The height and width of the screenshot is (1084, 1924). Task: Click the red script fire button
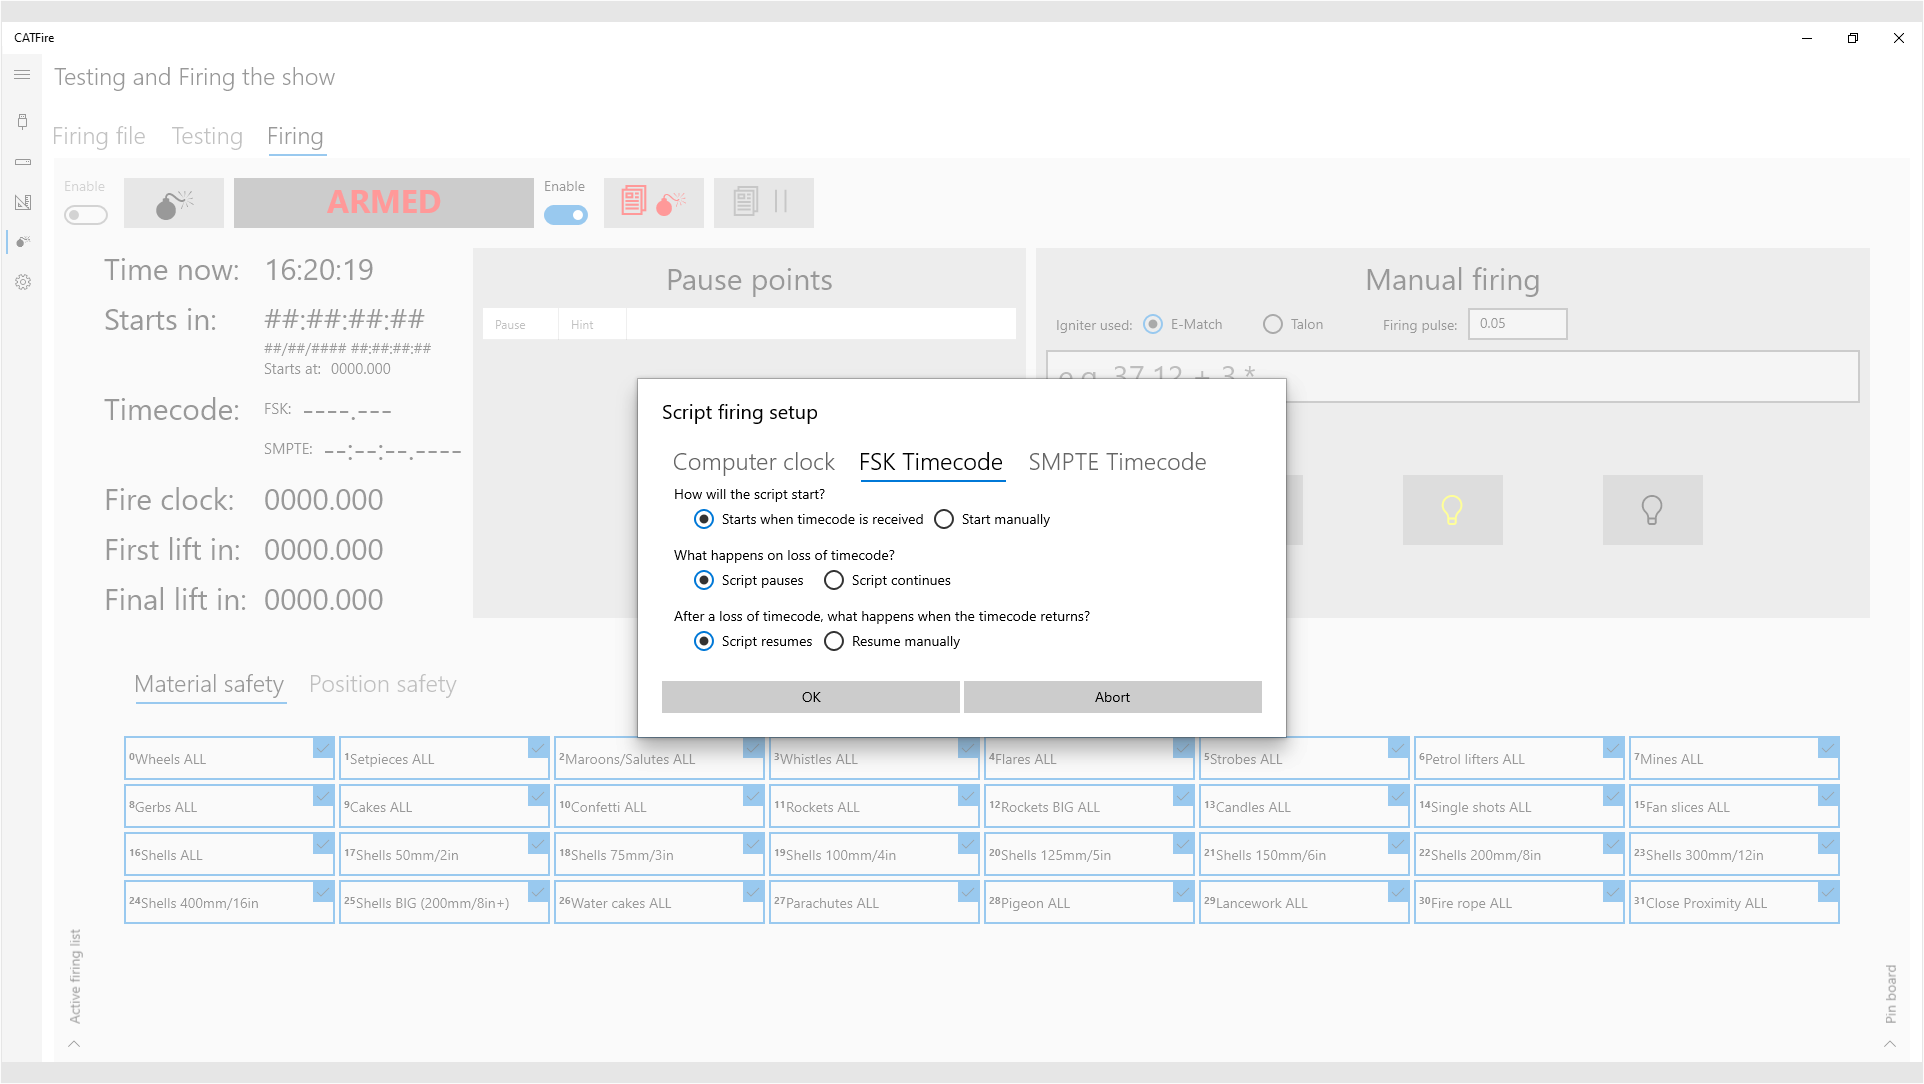click(653, 203)
